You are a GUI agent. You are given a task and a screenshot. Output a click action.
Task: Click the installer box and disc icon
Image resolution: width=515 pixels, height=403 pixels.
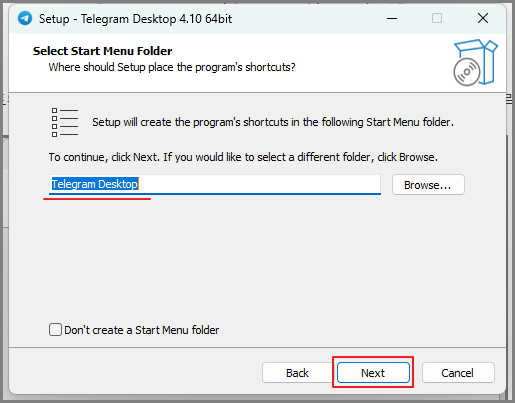tap(476, 62)
